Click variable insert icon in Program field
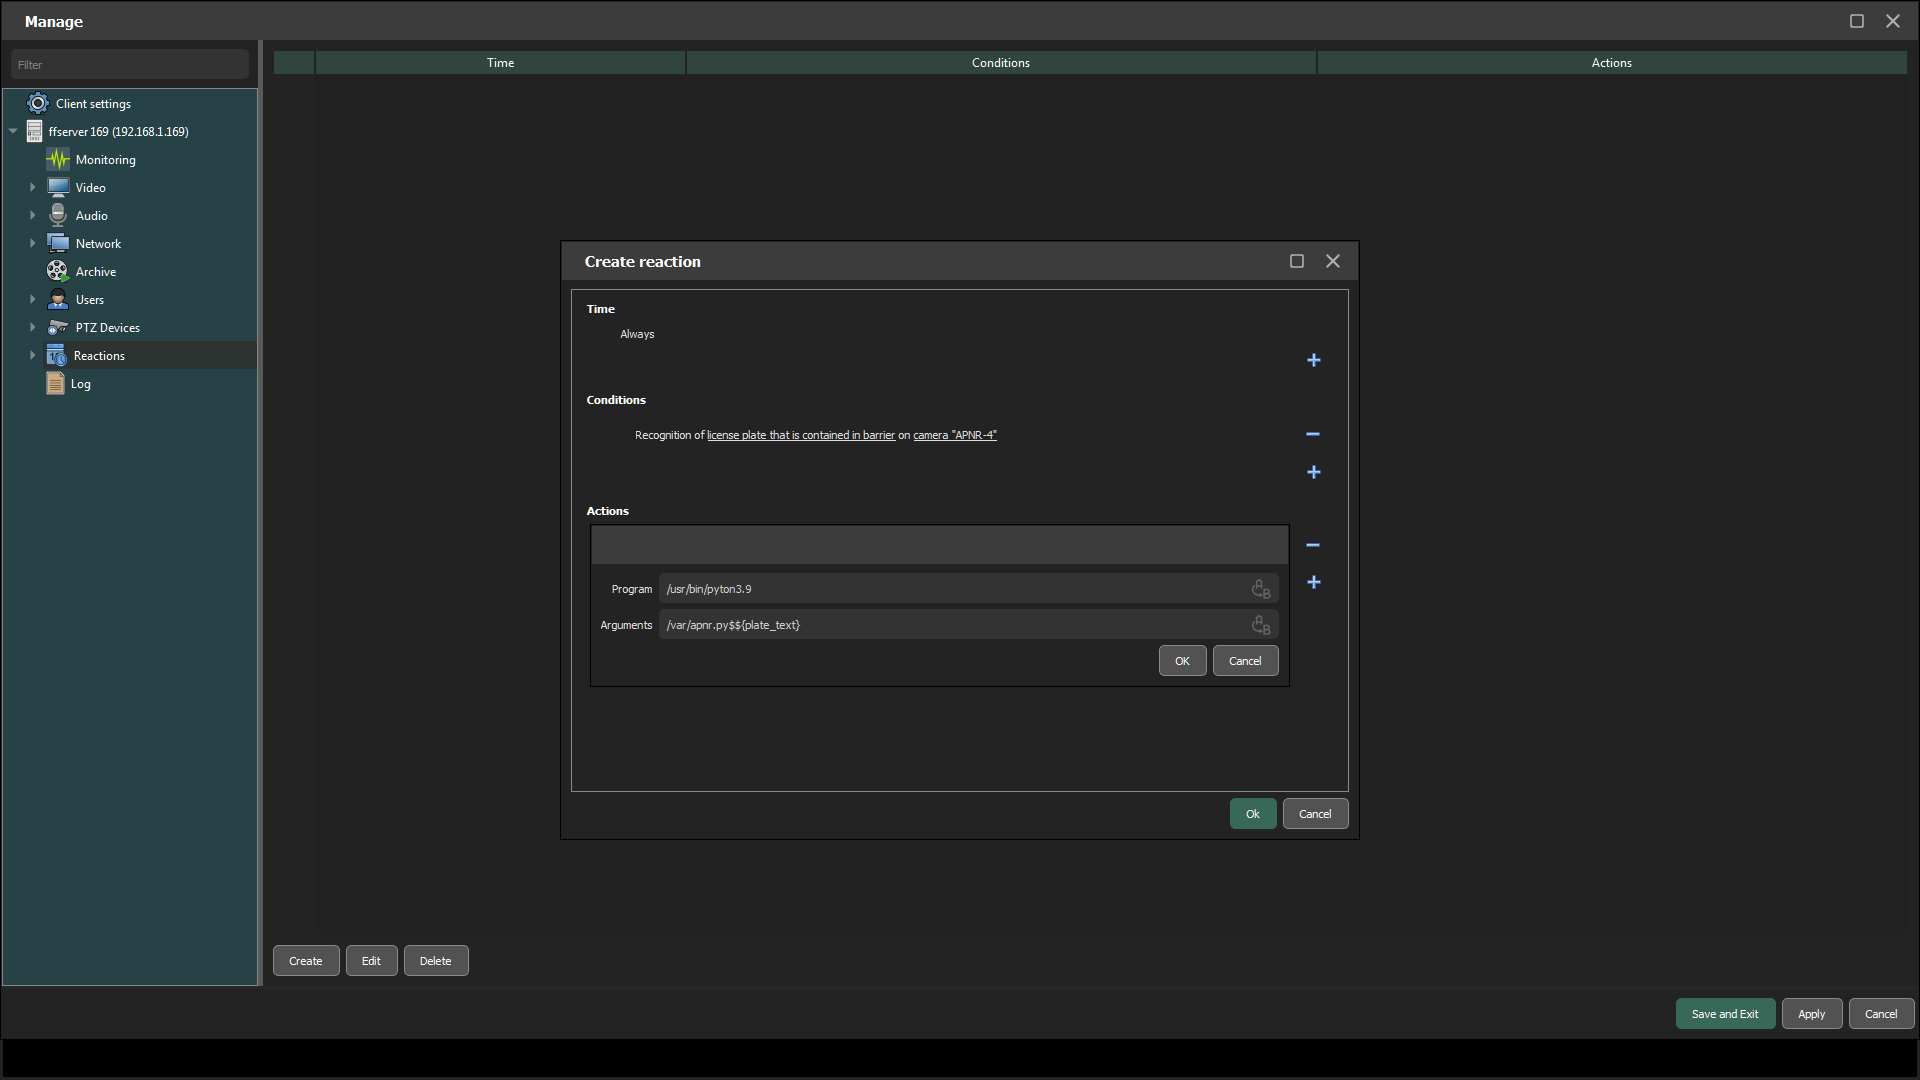 point(1261,589)
